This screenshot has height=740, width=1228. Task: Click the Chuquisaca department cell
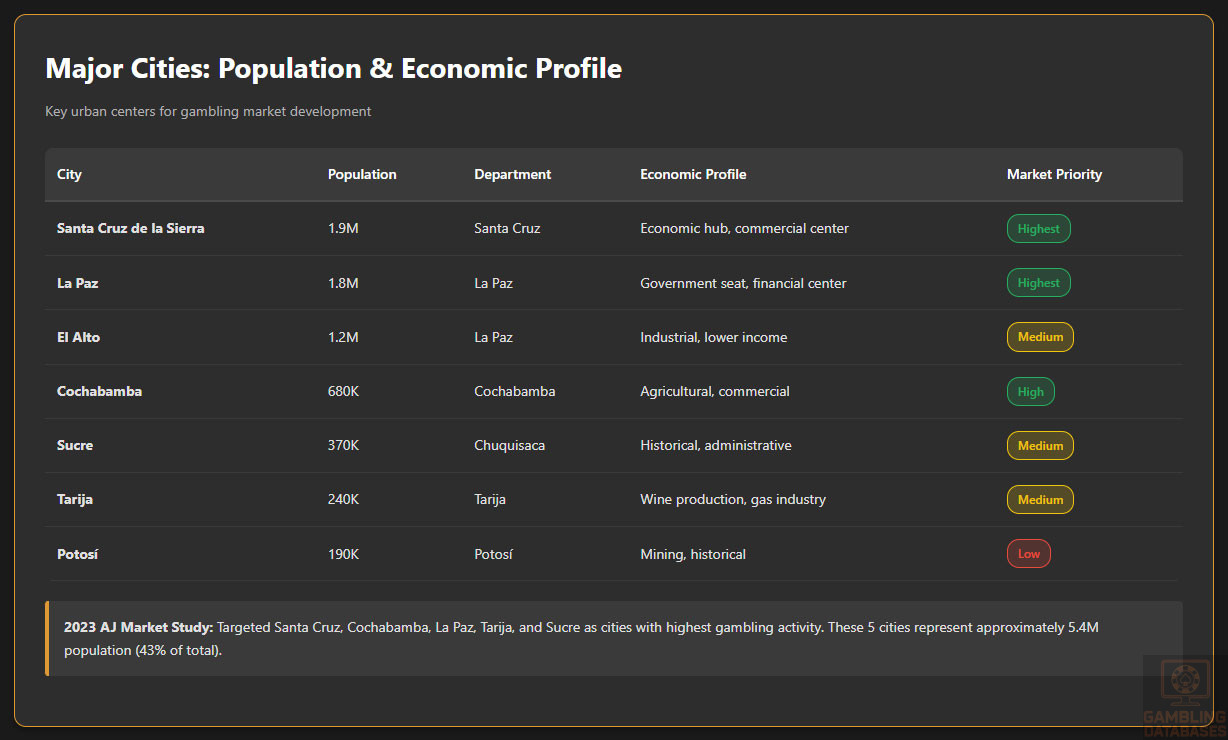pos(509,445)
